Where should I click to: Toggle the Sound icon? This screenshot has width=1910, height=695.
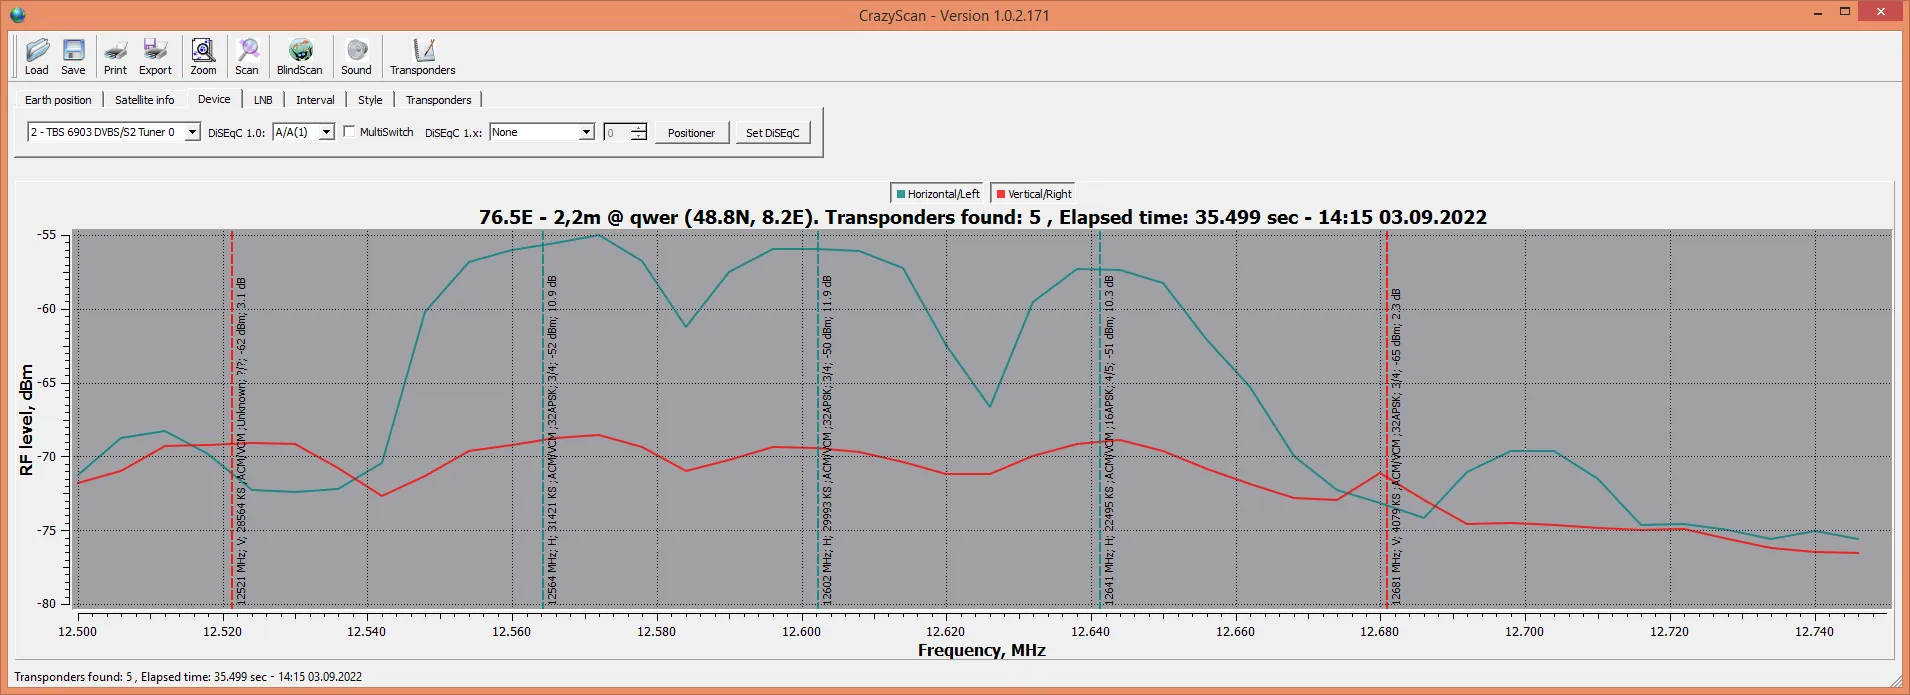click(x=356, y=56)
